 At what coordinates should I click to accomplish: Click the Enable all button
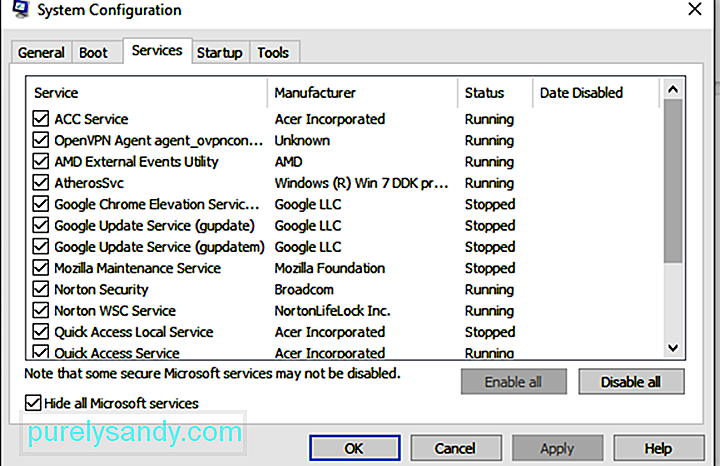(x=513, y=382)
